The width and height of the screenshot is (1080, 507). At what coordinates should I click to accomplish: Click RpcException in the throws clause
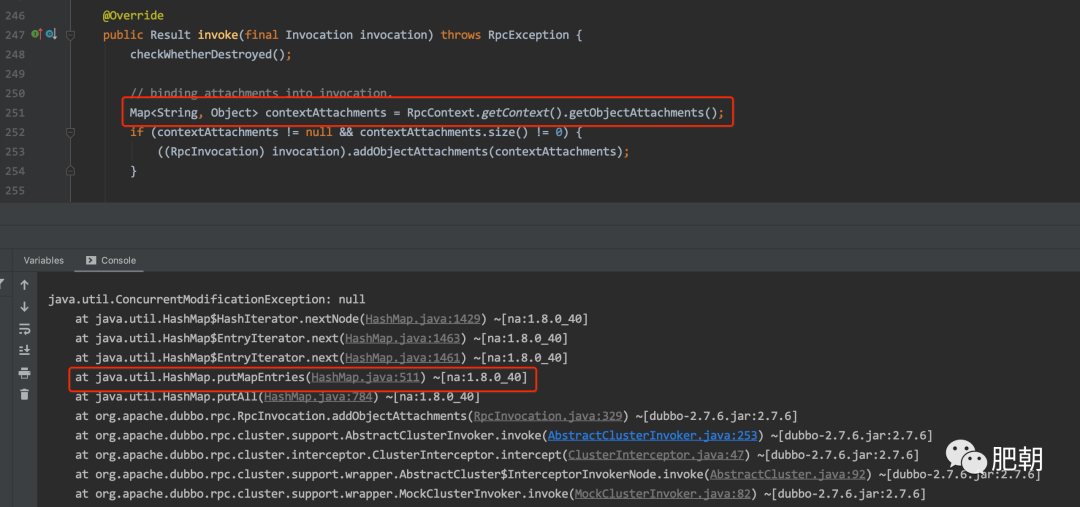529,34
